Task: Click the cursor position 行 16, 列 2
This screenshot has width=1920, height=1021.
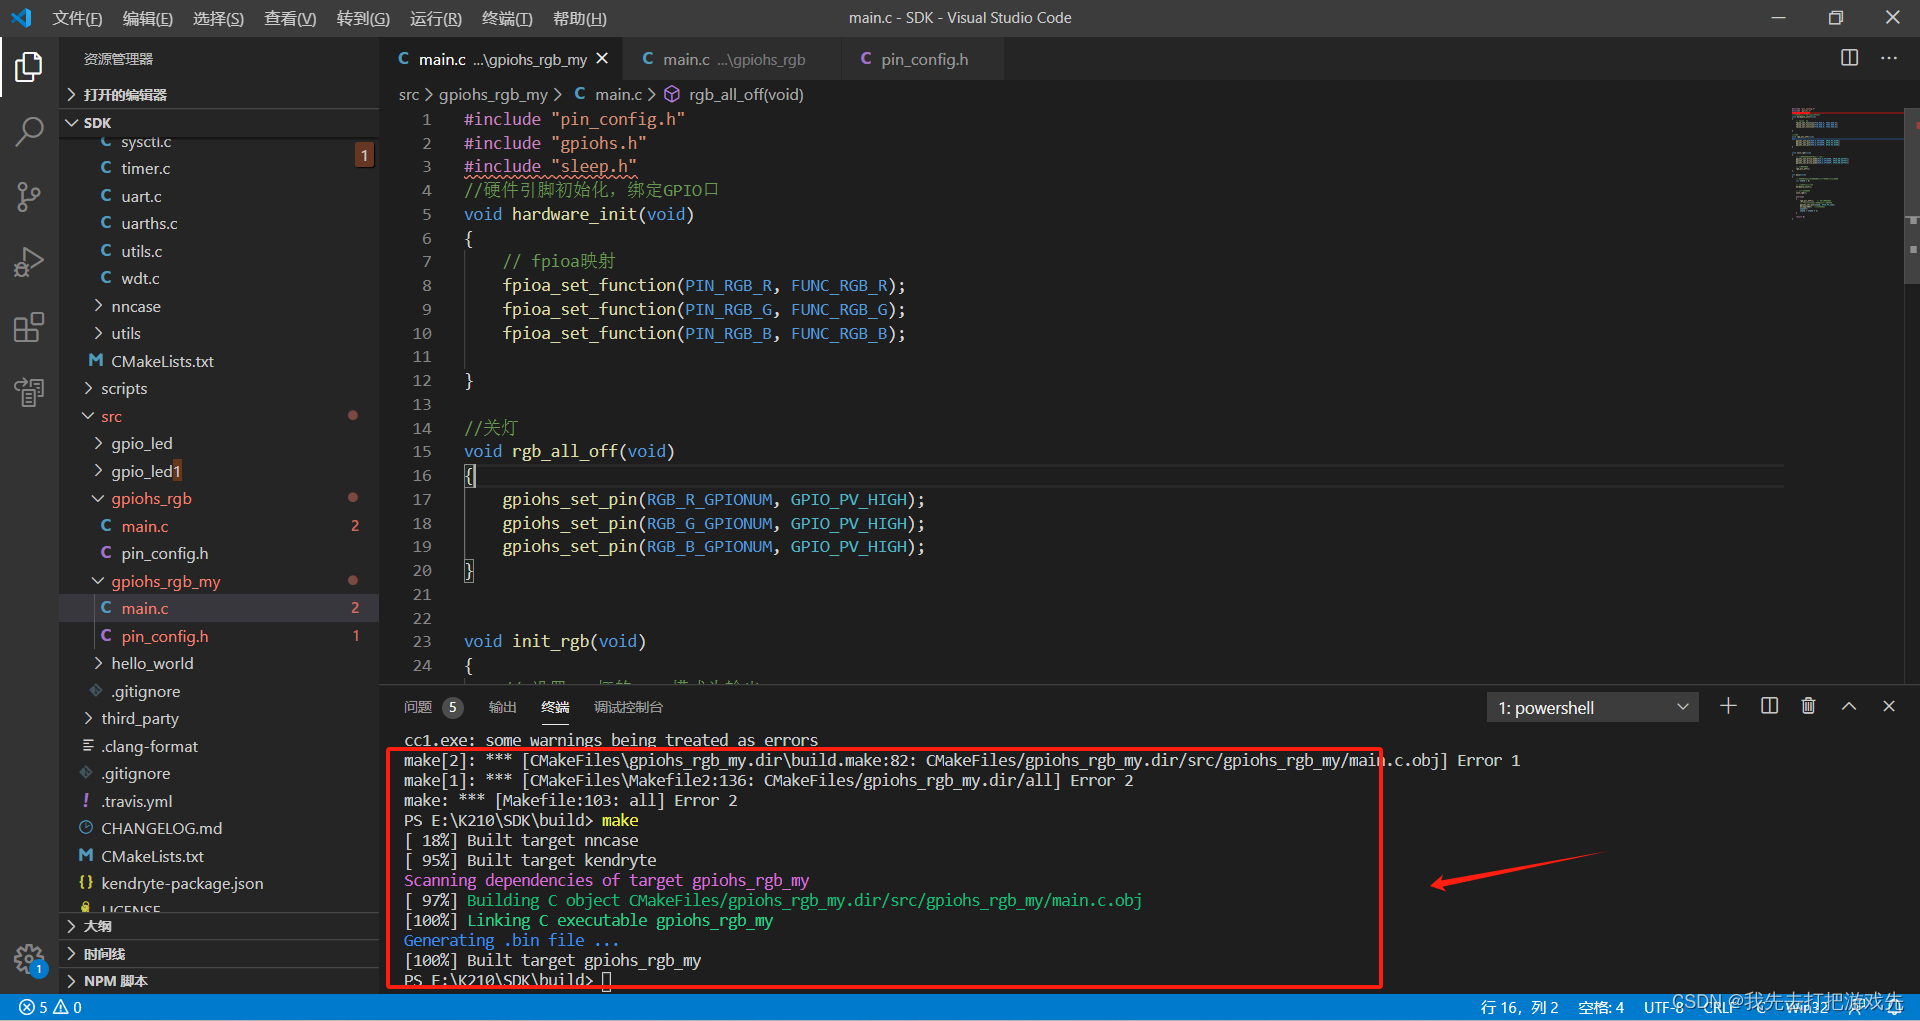Action: point(1519,1007)
